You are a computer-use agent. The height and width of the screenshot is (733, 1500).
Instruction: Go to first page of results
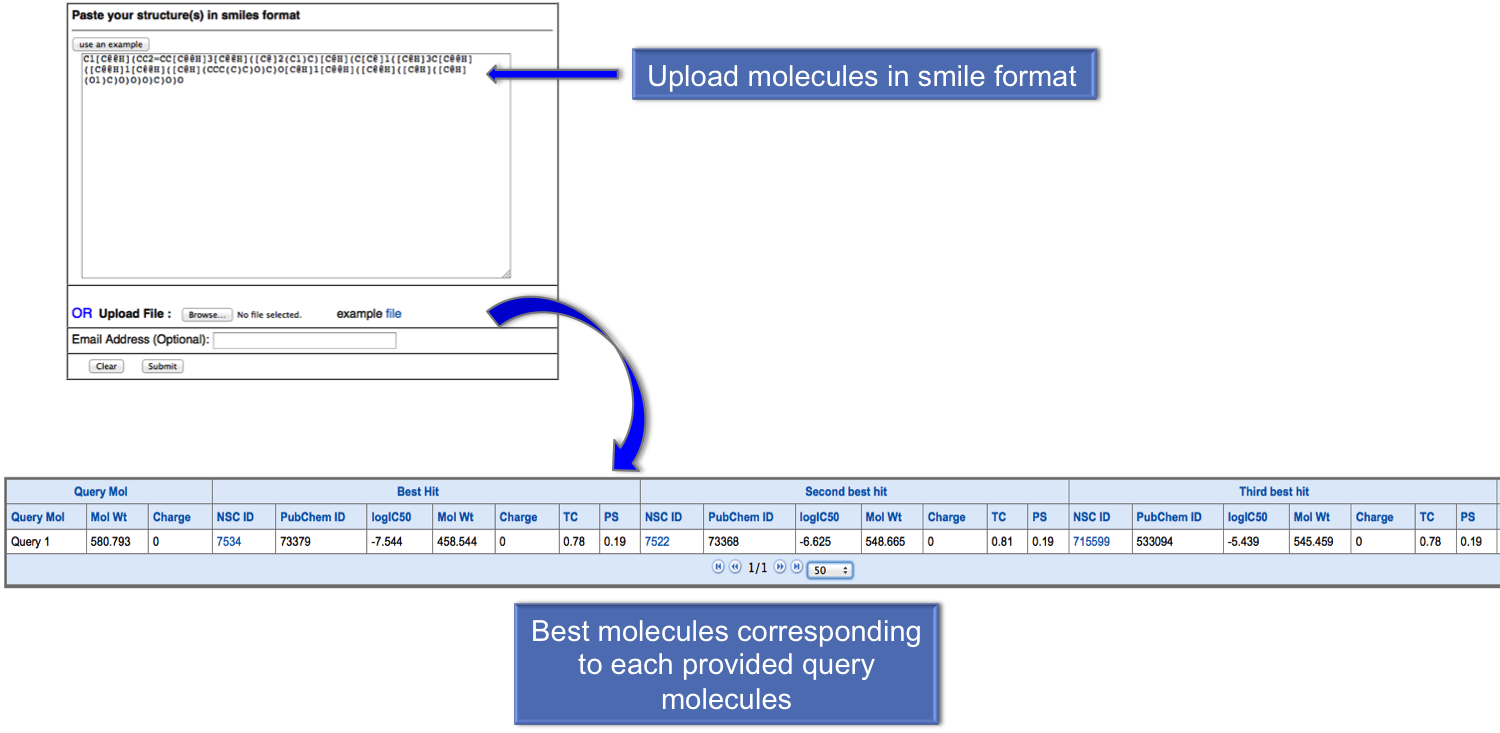pyautogui.click(x=718, y=567)
